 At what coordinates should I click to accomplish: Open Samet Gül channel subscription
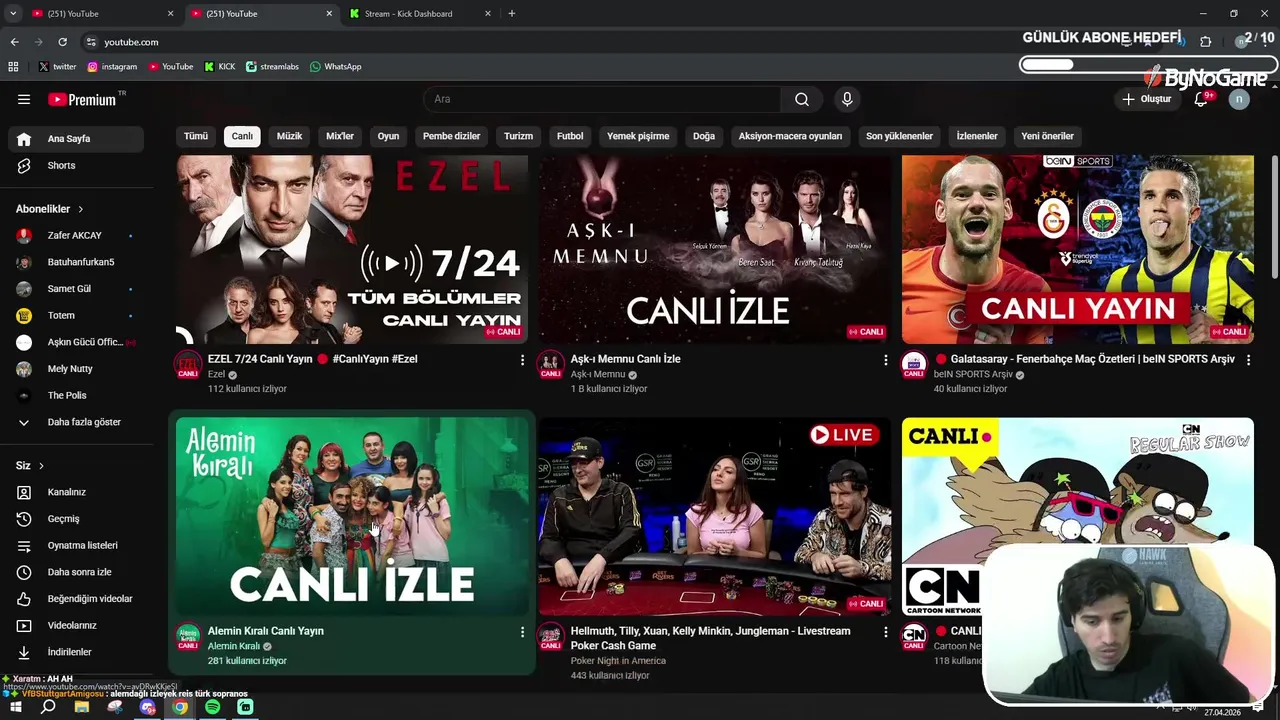(x=75, y=289)
